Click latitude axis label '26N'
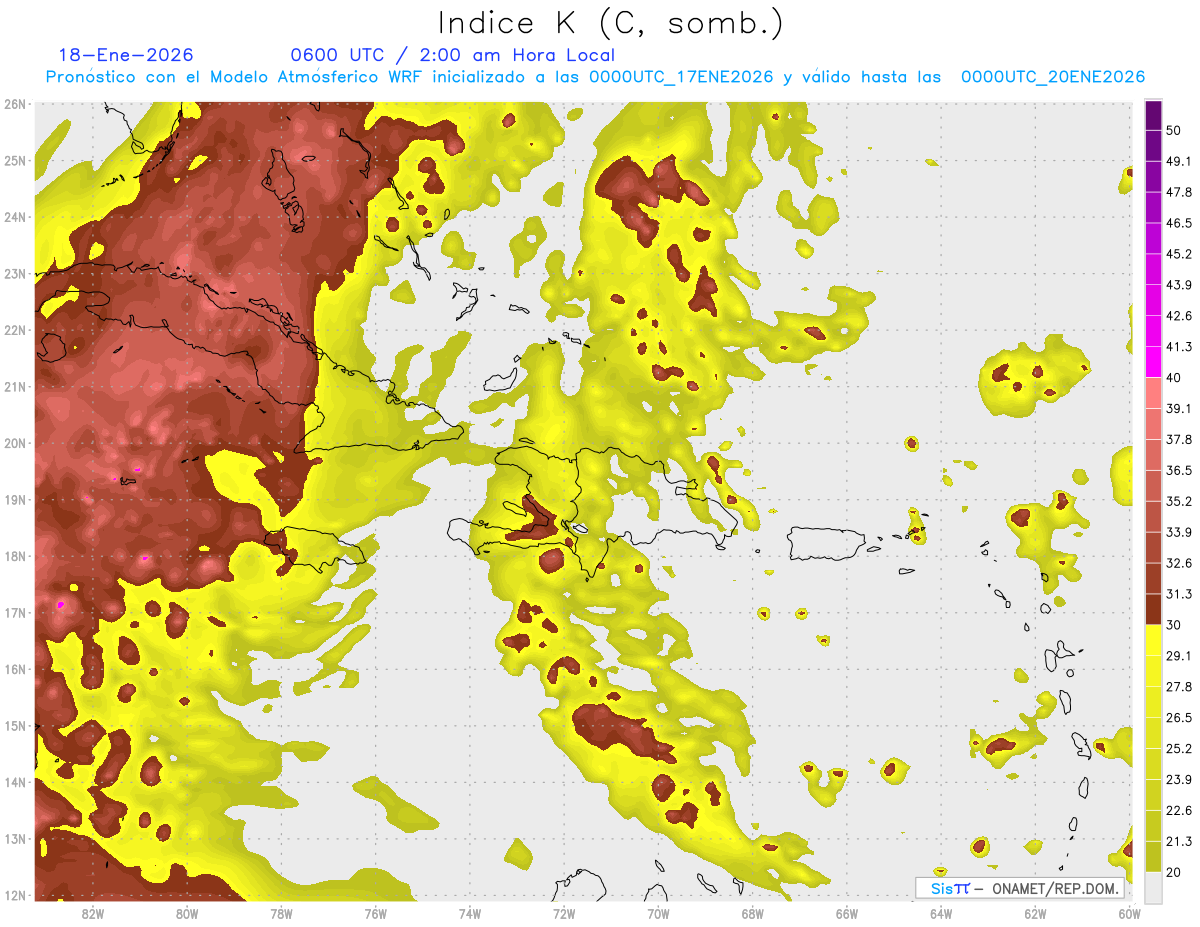 point(14,104)
